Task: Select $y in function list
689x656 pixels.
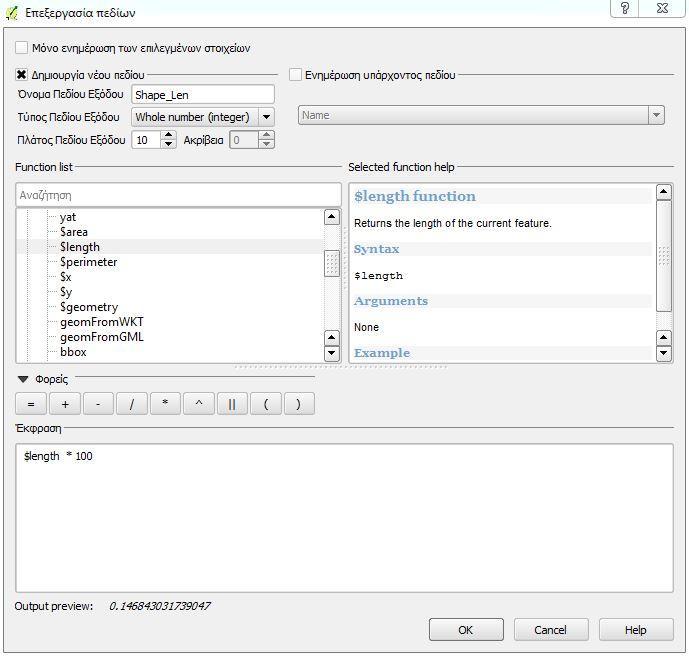Action: point(65,292)
